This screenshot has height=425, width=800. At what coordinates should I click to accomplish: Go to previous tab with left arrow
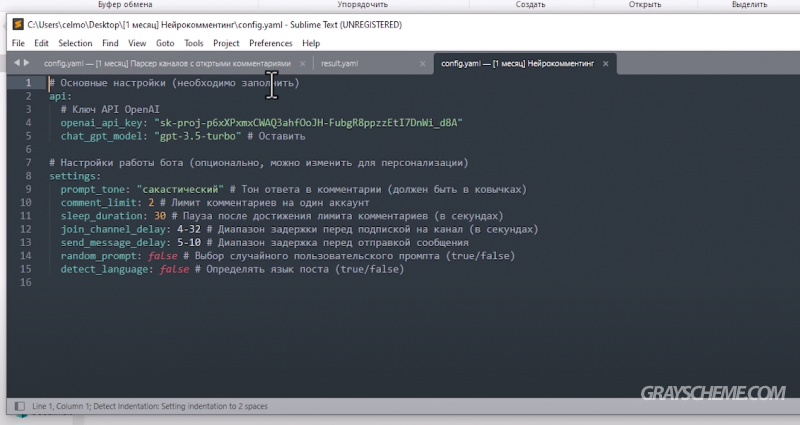click(x=16, y=63)
